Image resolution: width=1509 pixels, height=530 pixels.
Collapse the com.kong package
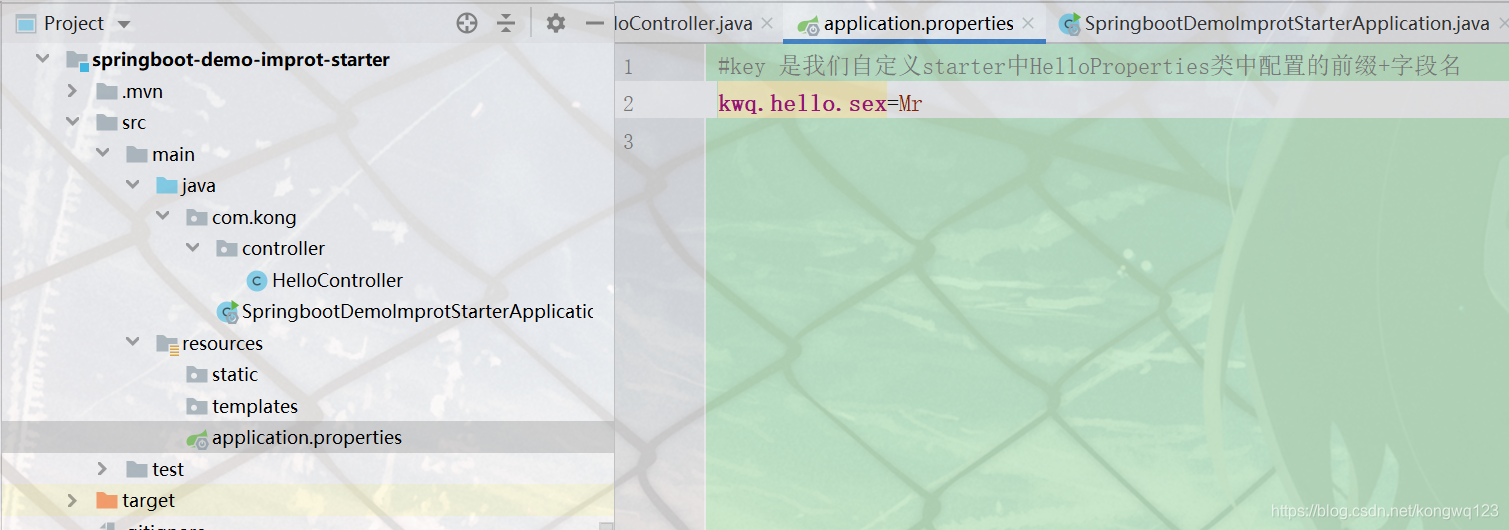point(162,217)
